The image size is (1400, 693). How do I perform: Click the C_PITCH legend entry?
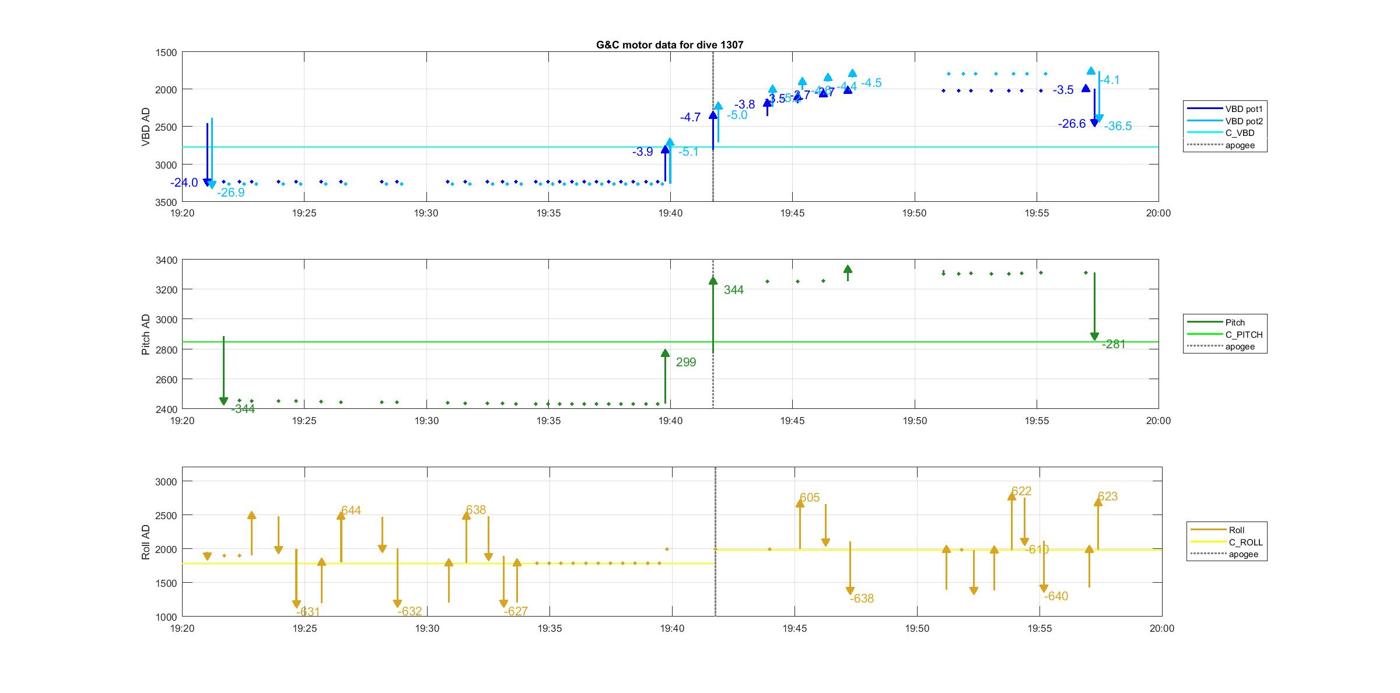[x=1243, y=335]
